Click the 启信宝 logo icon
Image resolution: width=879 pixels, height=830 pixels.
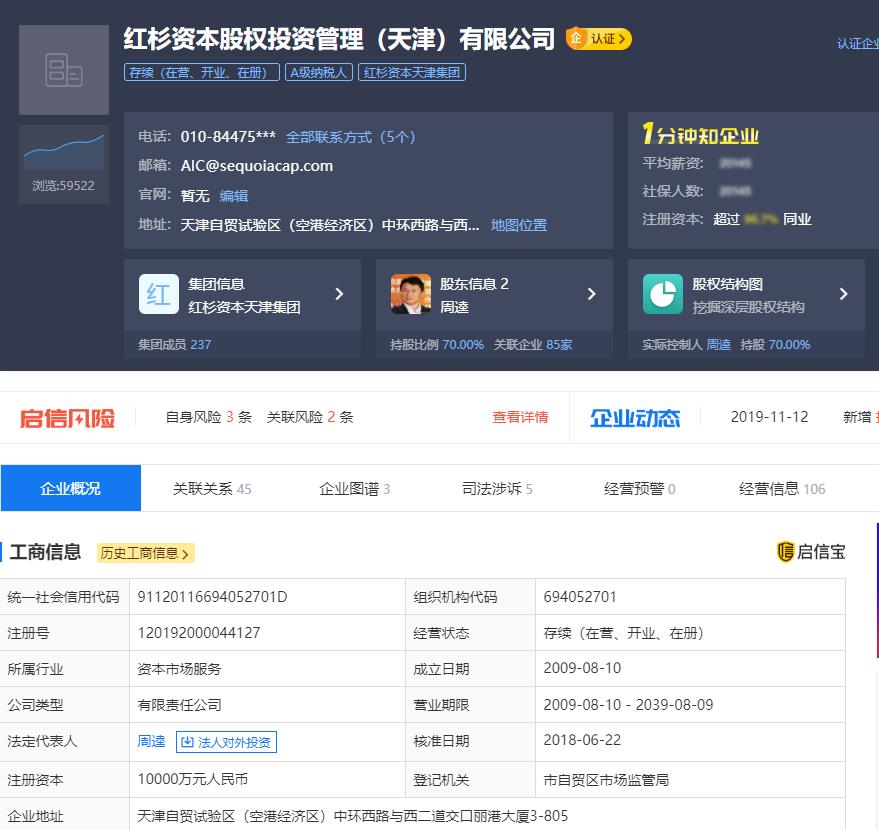point(785,552)
